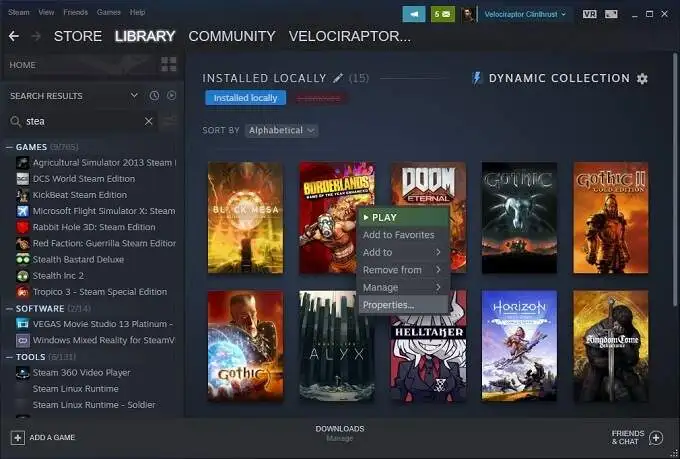Go to the COMMUNITY tab
This screenshot has height=459, width=680.
coord(232,36)
